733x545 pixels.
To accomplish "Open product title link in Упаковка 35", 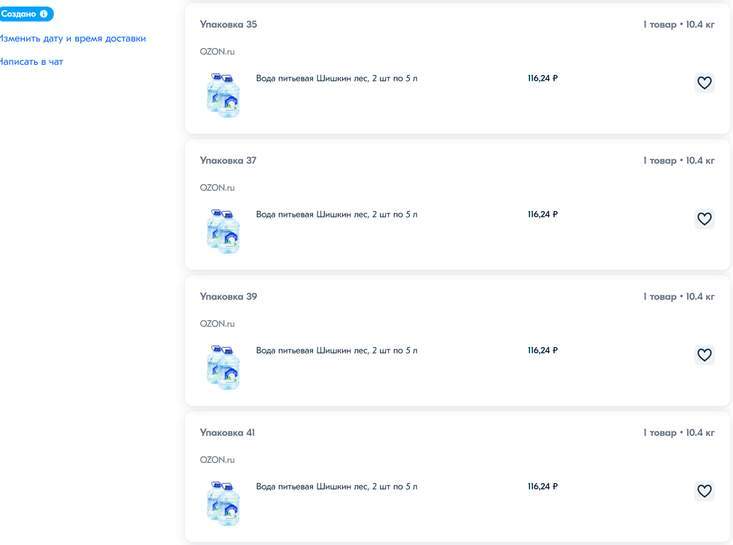I will coord(336,78).
